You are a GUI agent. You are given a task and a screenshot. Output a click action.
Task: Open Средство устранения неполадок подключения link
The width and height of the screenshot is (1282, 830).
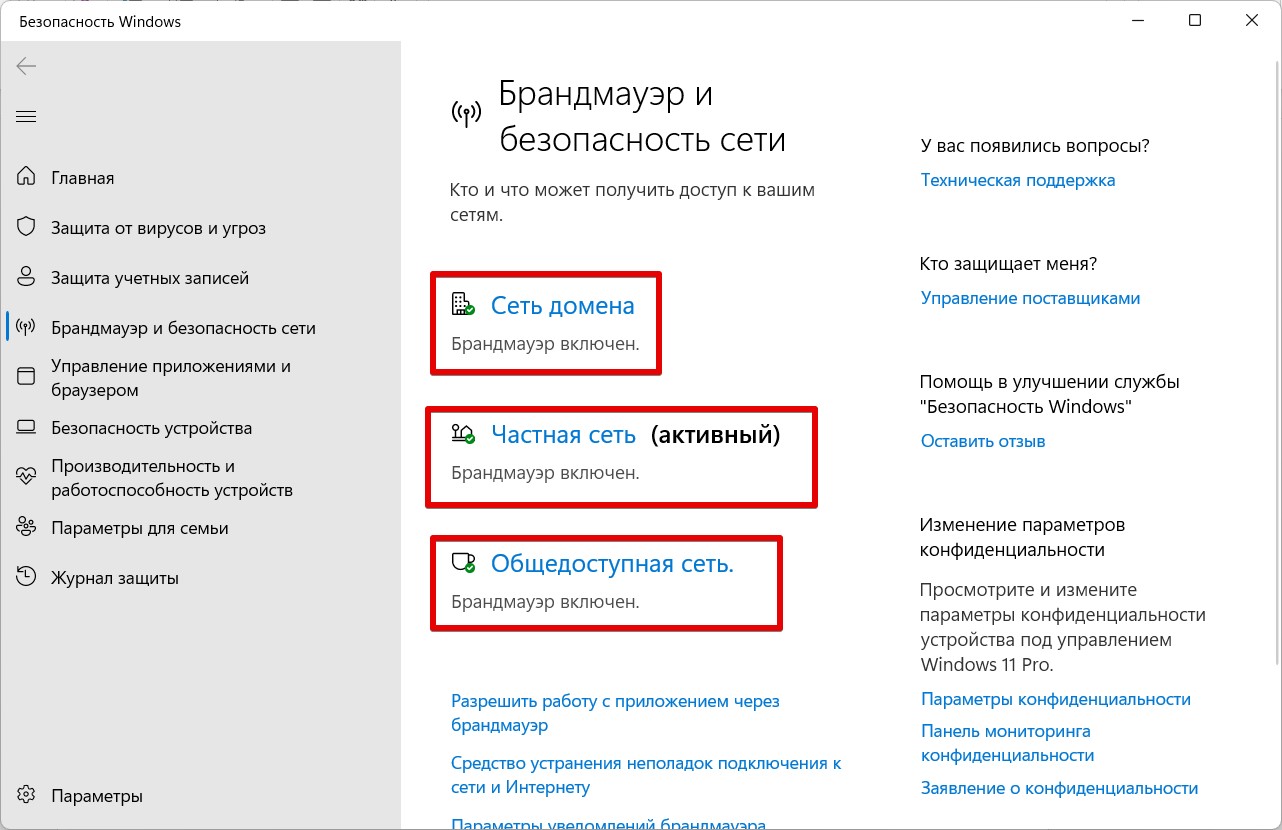(x=646, y=775)
